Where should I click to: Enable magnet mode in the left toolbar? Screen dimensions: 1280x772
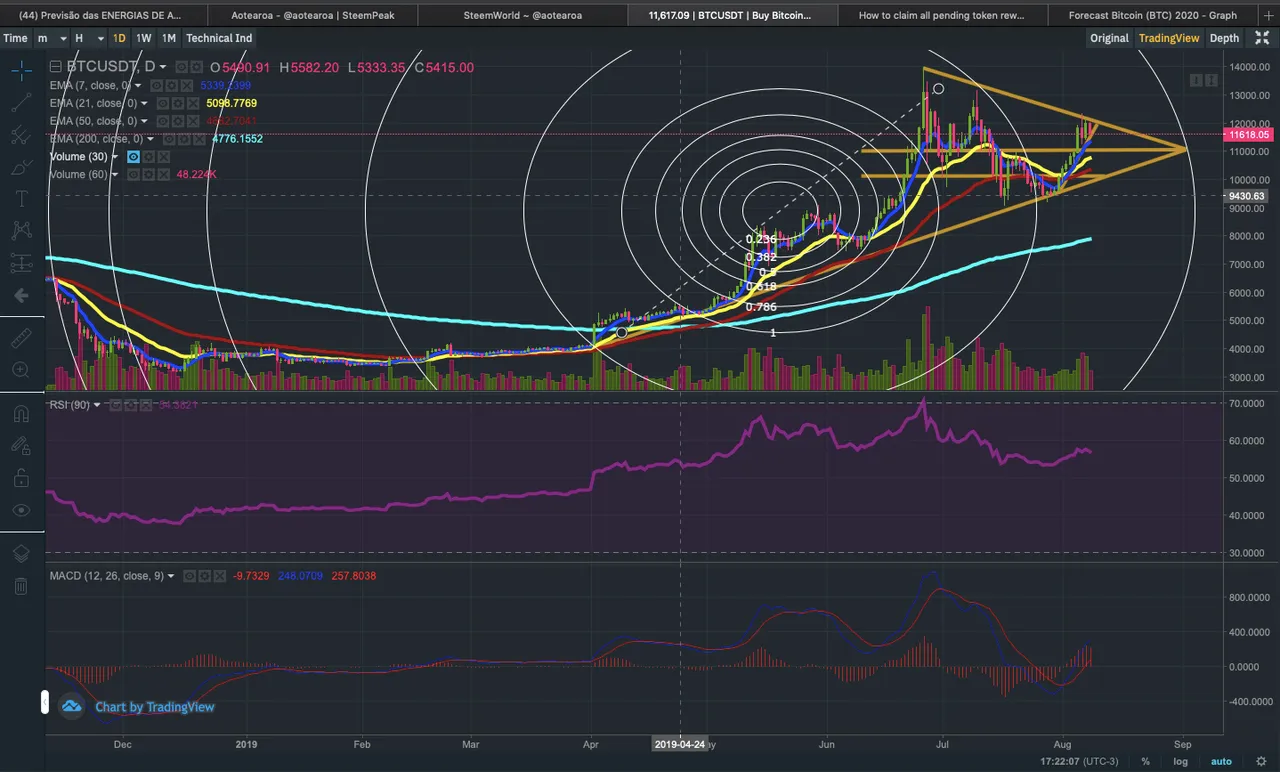pyautogui.click(x=21, y=413)
